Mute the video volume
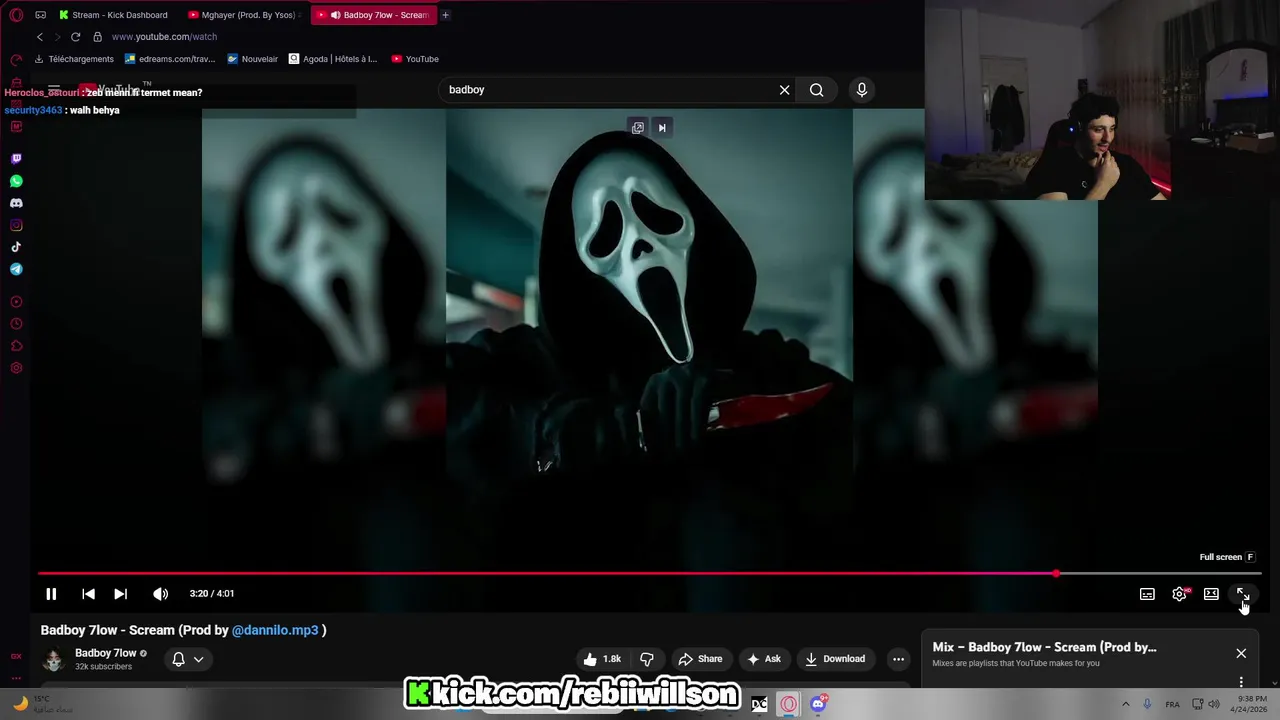The width and height of the screenshot is (1280, 720). click(x=160, y=594)
